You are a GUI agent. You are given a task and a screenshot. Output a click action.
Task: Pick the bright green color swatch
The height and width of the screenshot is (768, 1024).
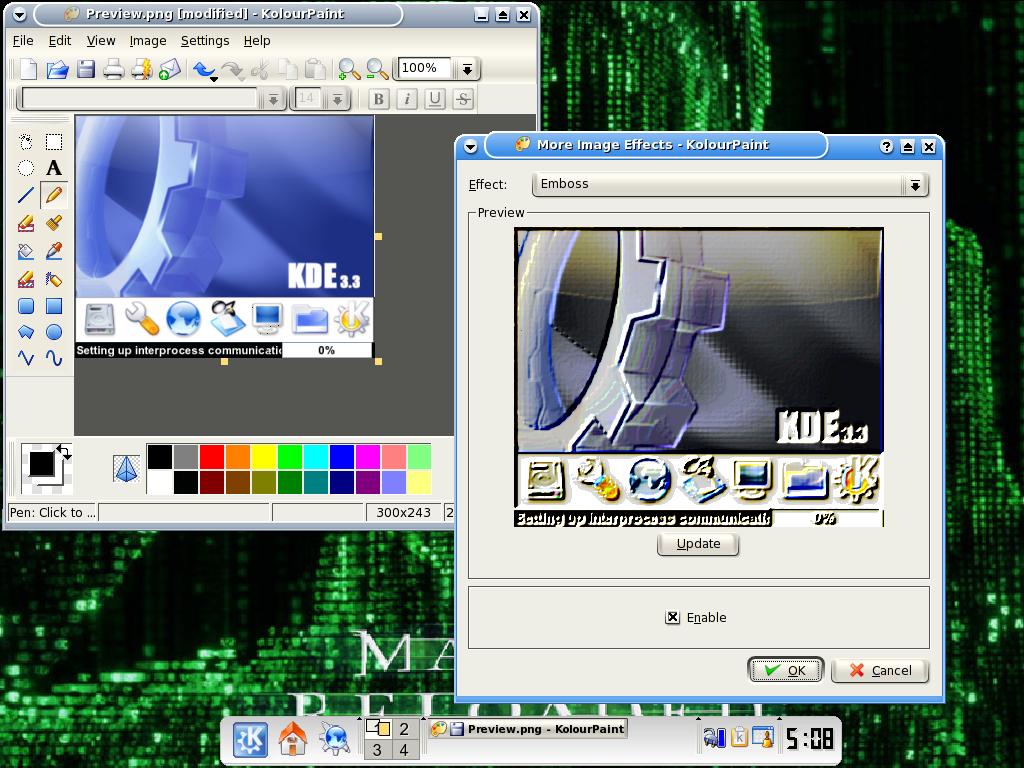(290, 456)
